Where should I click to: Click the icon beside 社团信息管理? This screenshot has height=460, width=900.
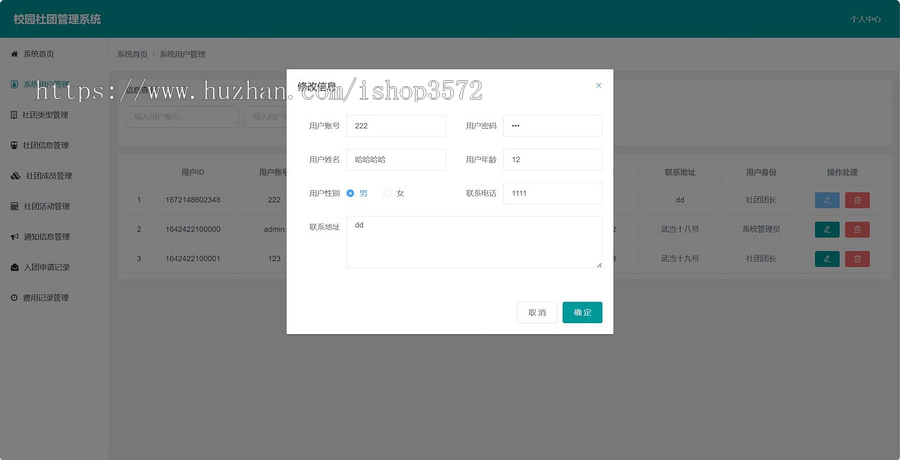click(14, 145)
